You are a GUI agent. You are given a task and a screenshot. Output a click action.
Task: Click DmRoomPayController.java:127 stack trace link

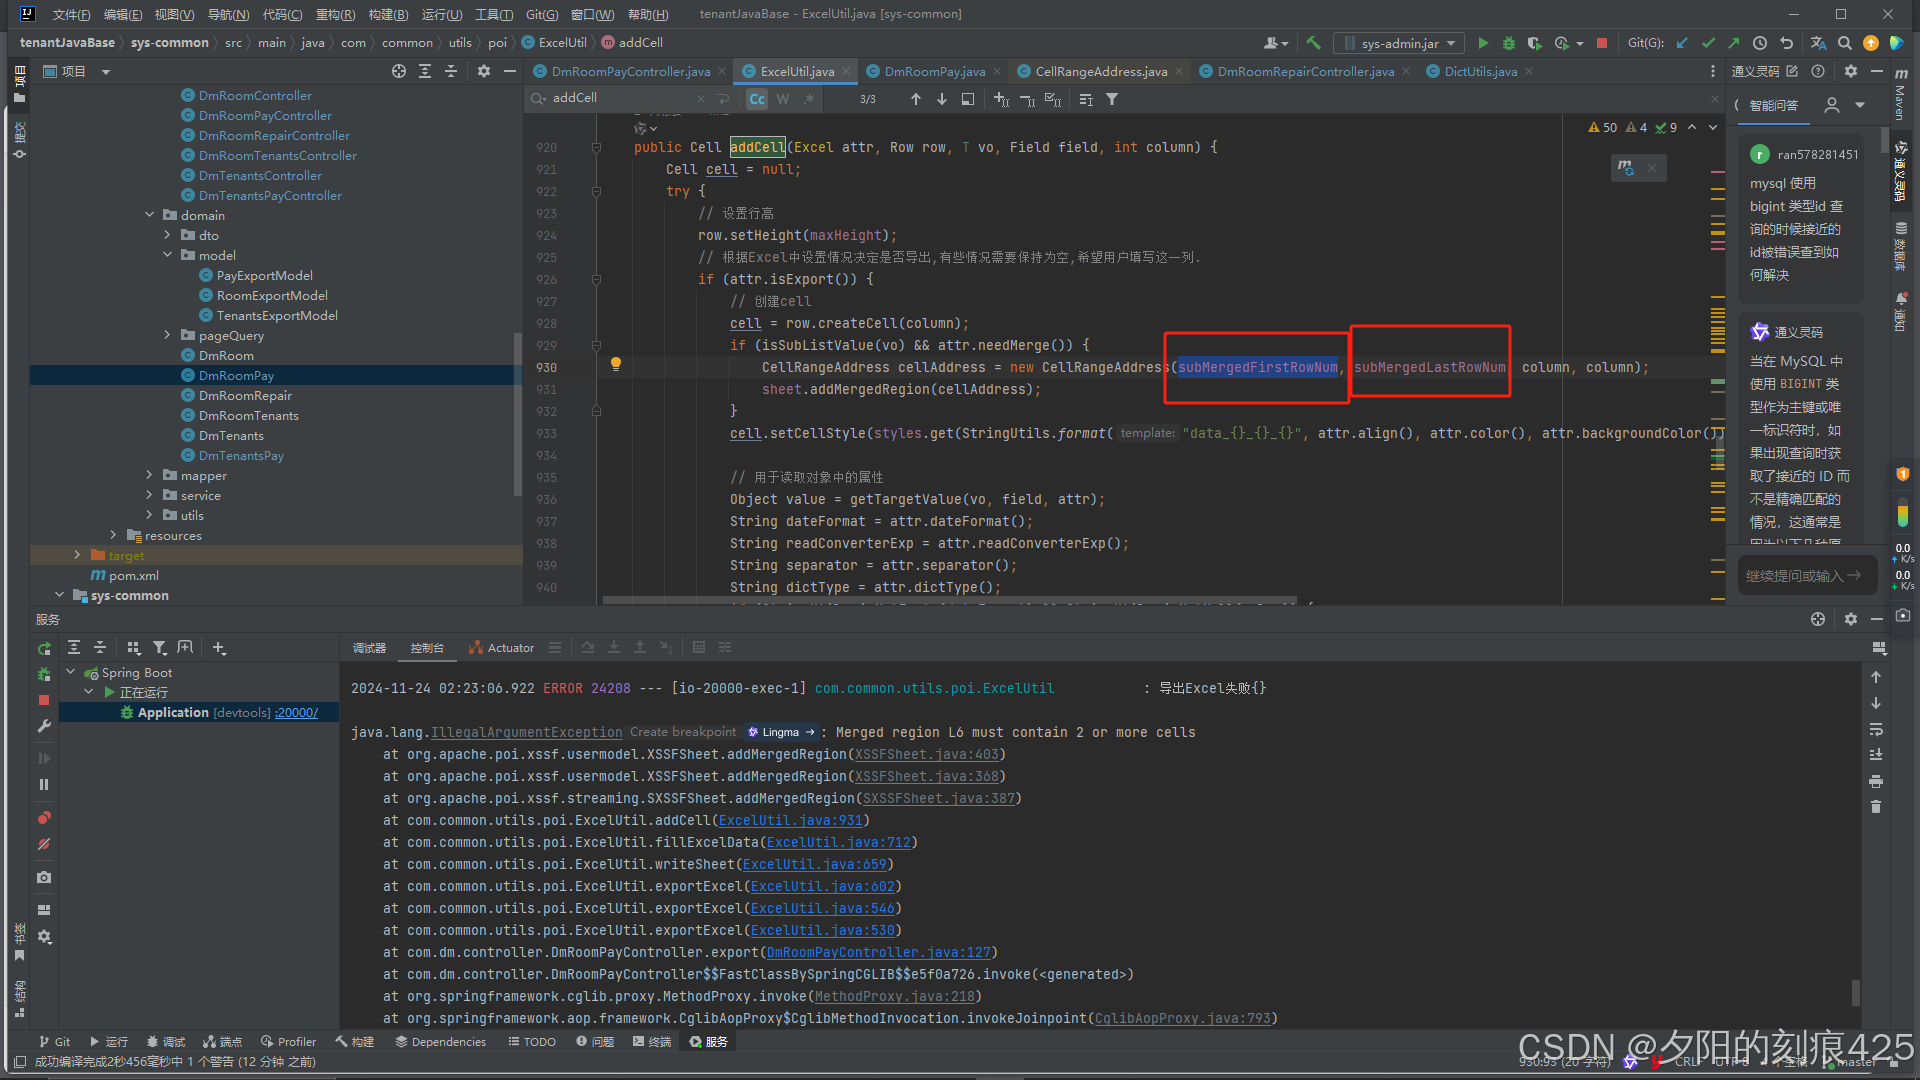click(878, 952)
